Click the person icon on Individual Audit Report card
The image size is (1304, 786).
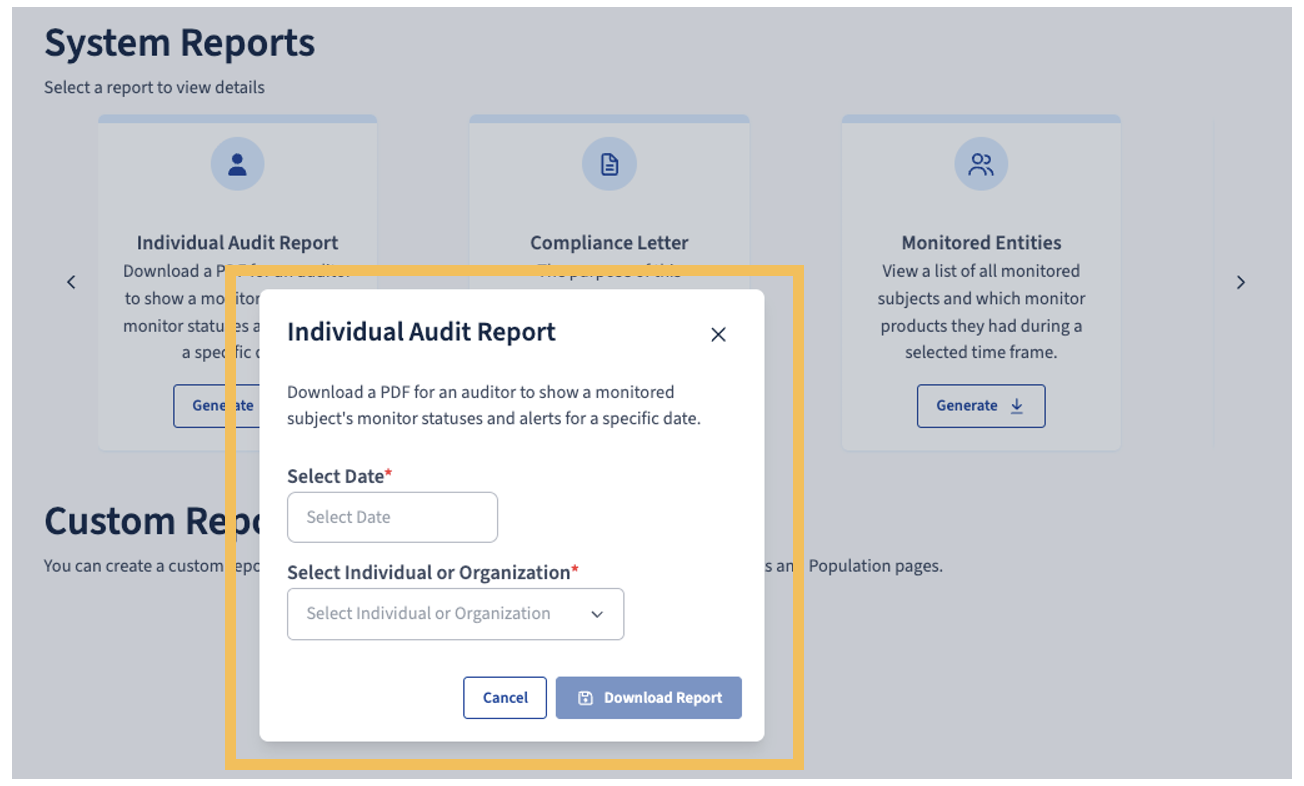237,164
